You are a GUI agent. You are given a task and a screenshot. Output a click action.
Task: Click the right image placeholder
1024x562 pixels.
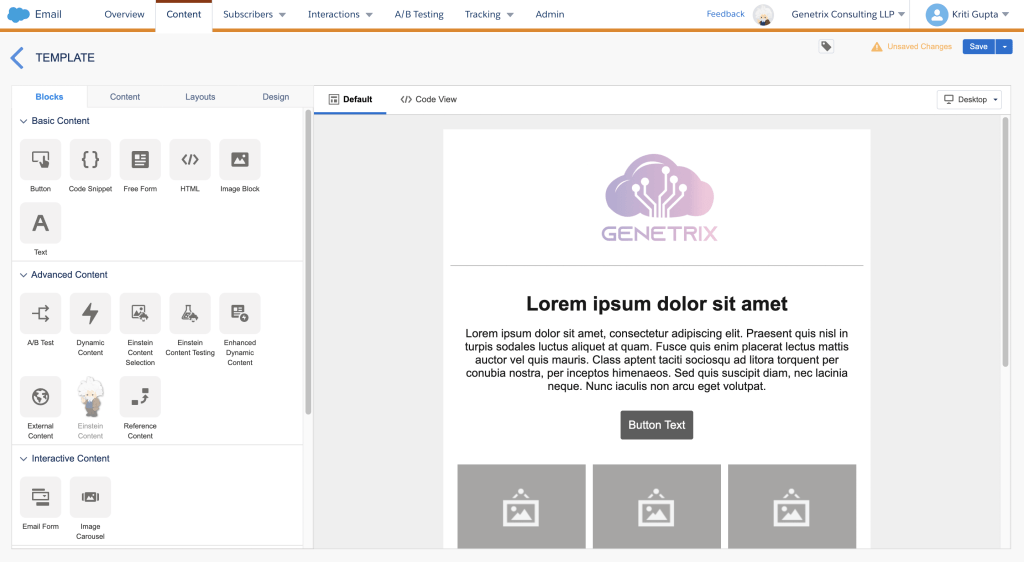792,507
